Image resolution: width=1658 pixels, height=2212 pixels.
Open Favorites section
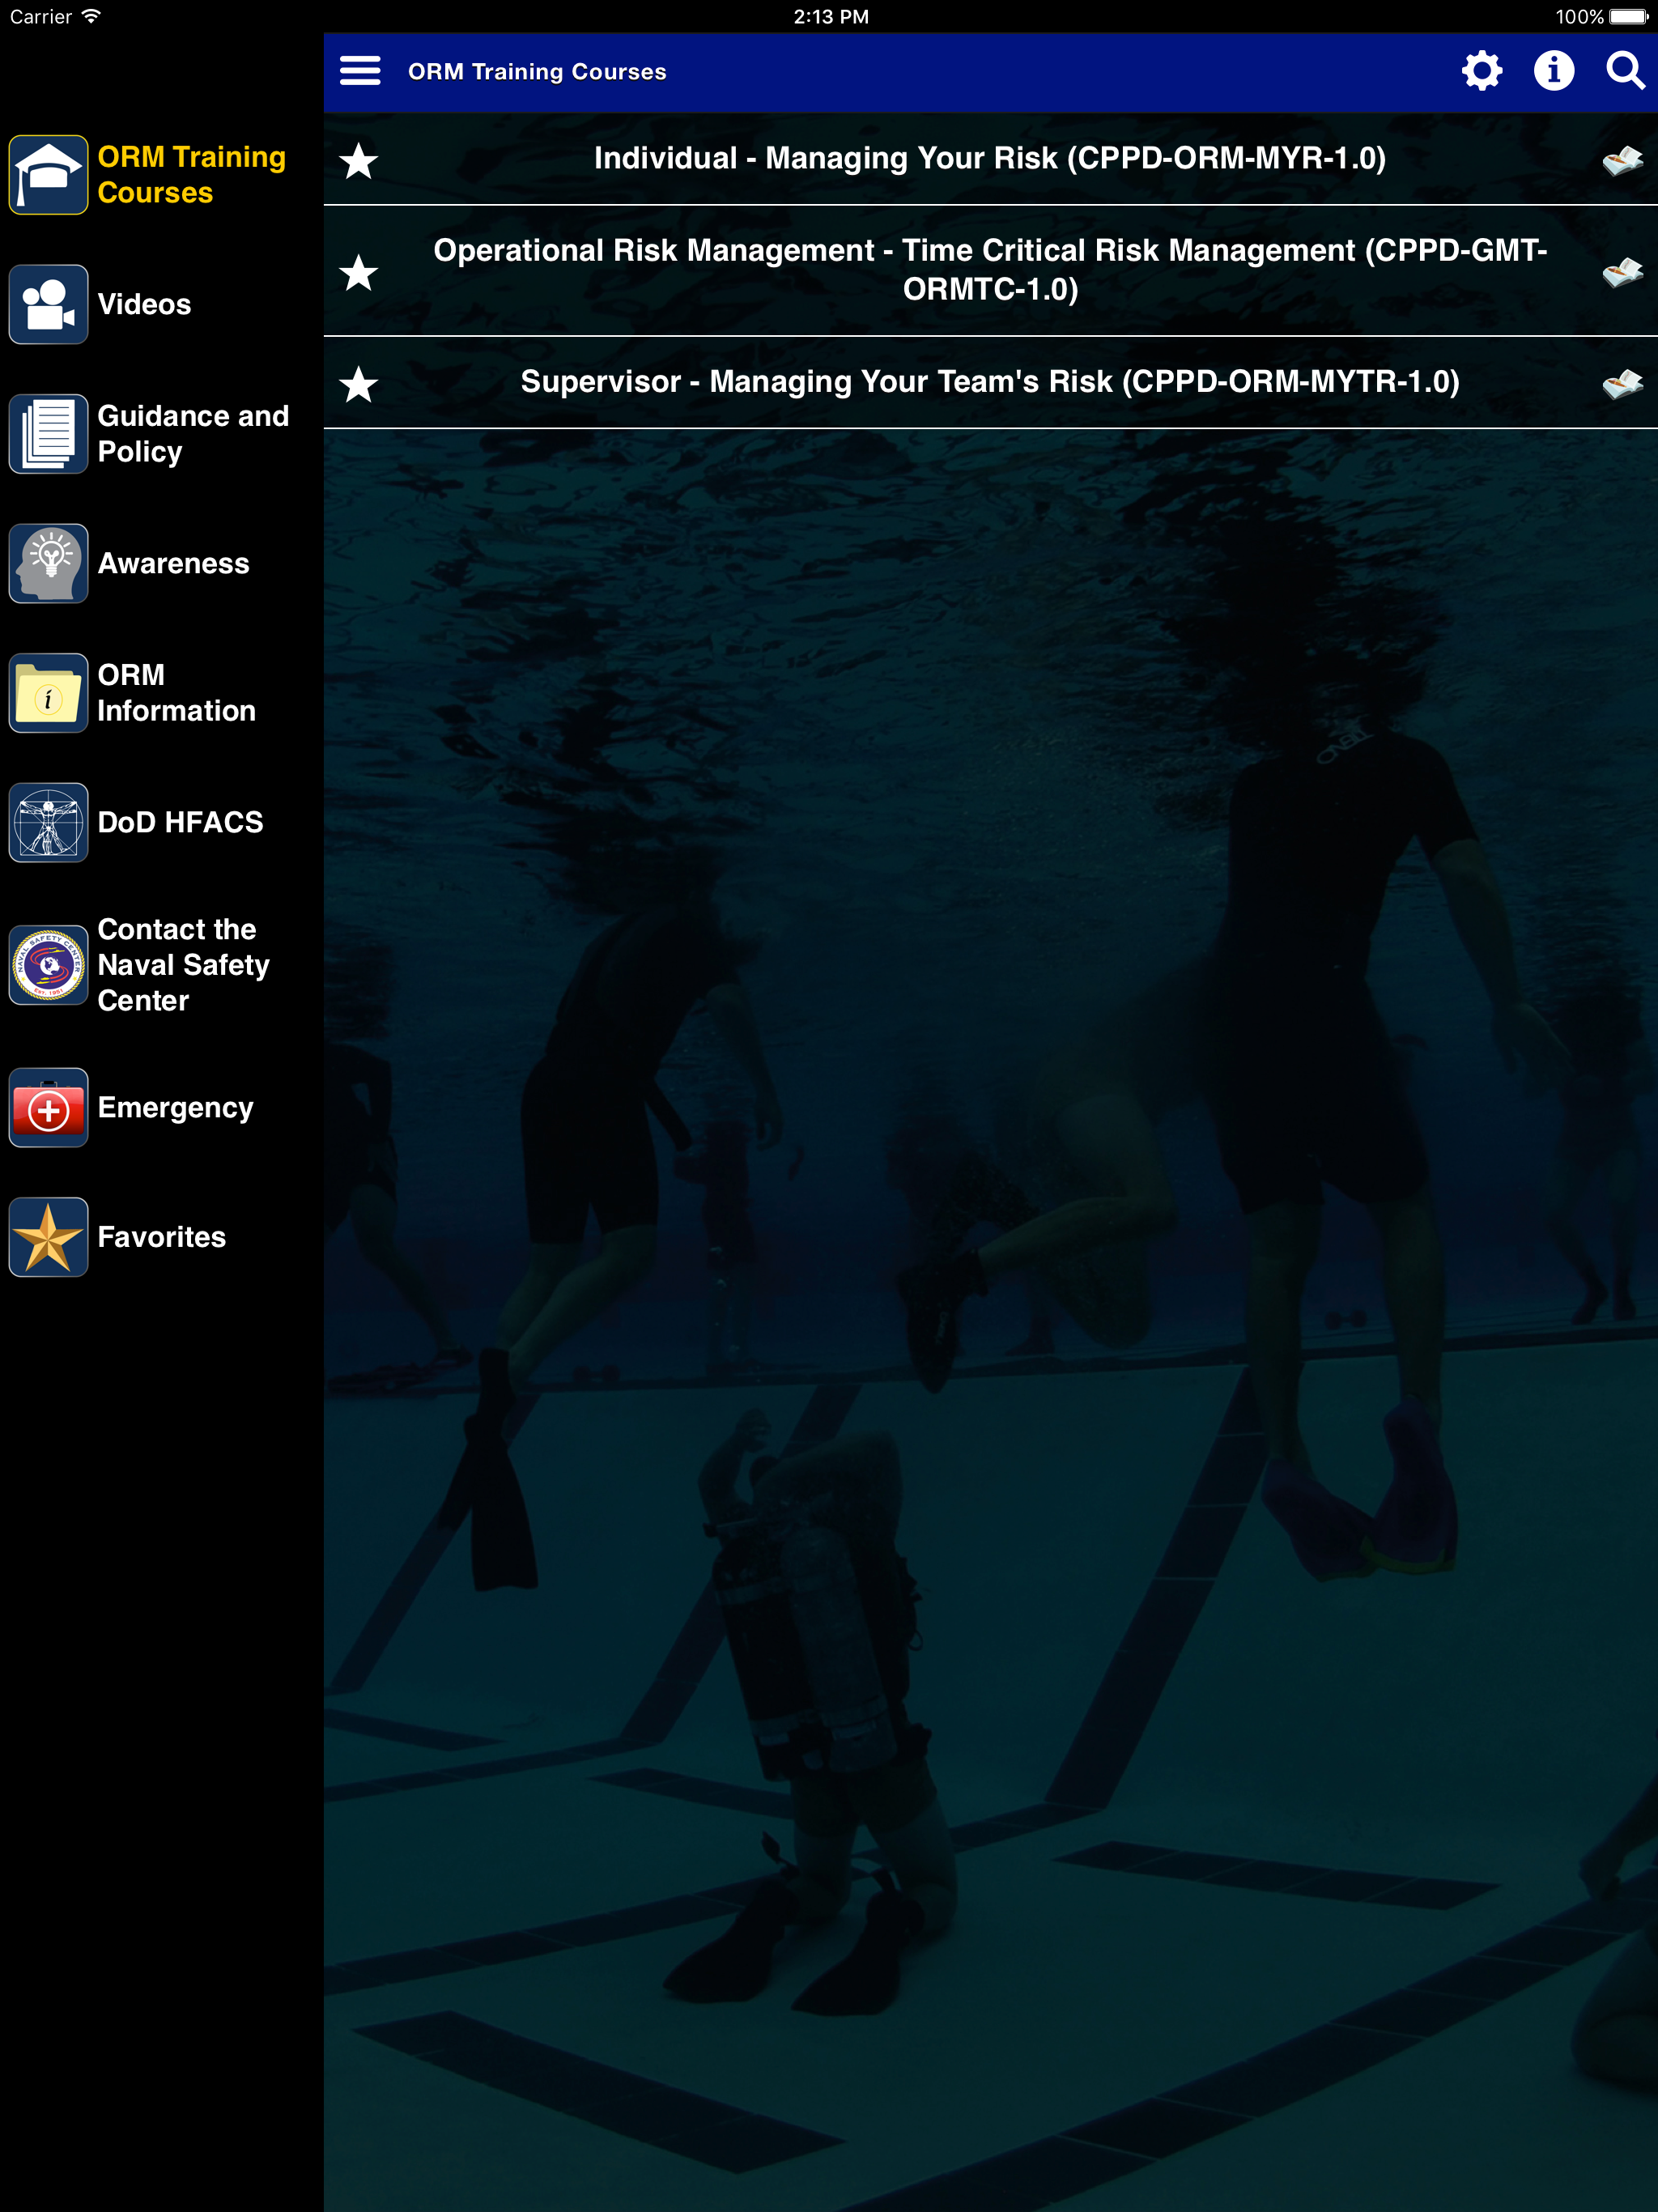[x=161, y=1237]
